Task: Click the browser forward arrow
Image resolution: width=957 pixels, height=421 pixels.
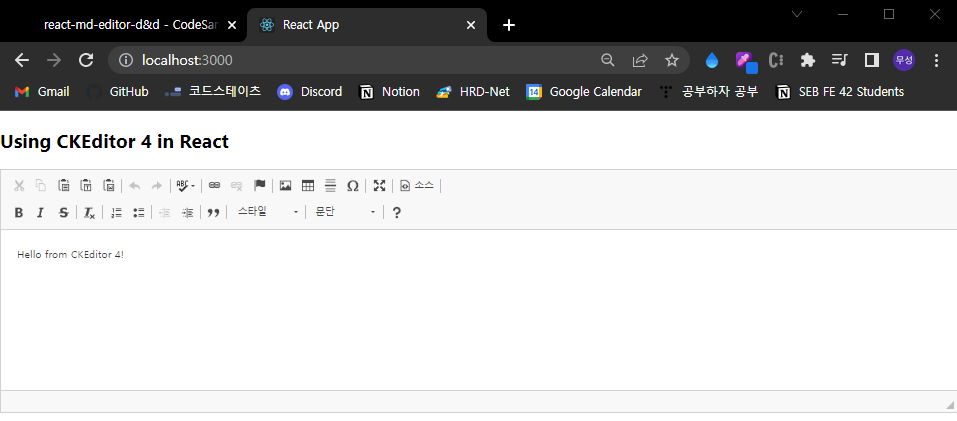Action: tap(54, 60)
